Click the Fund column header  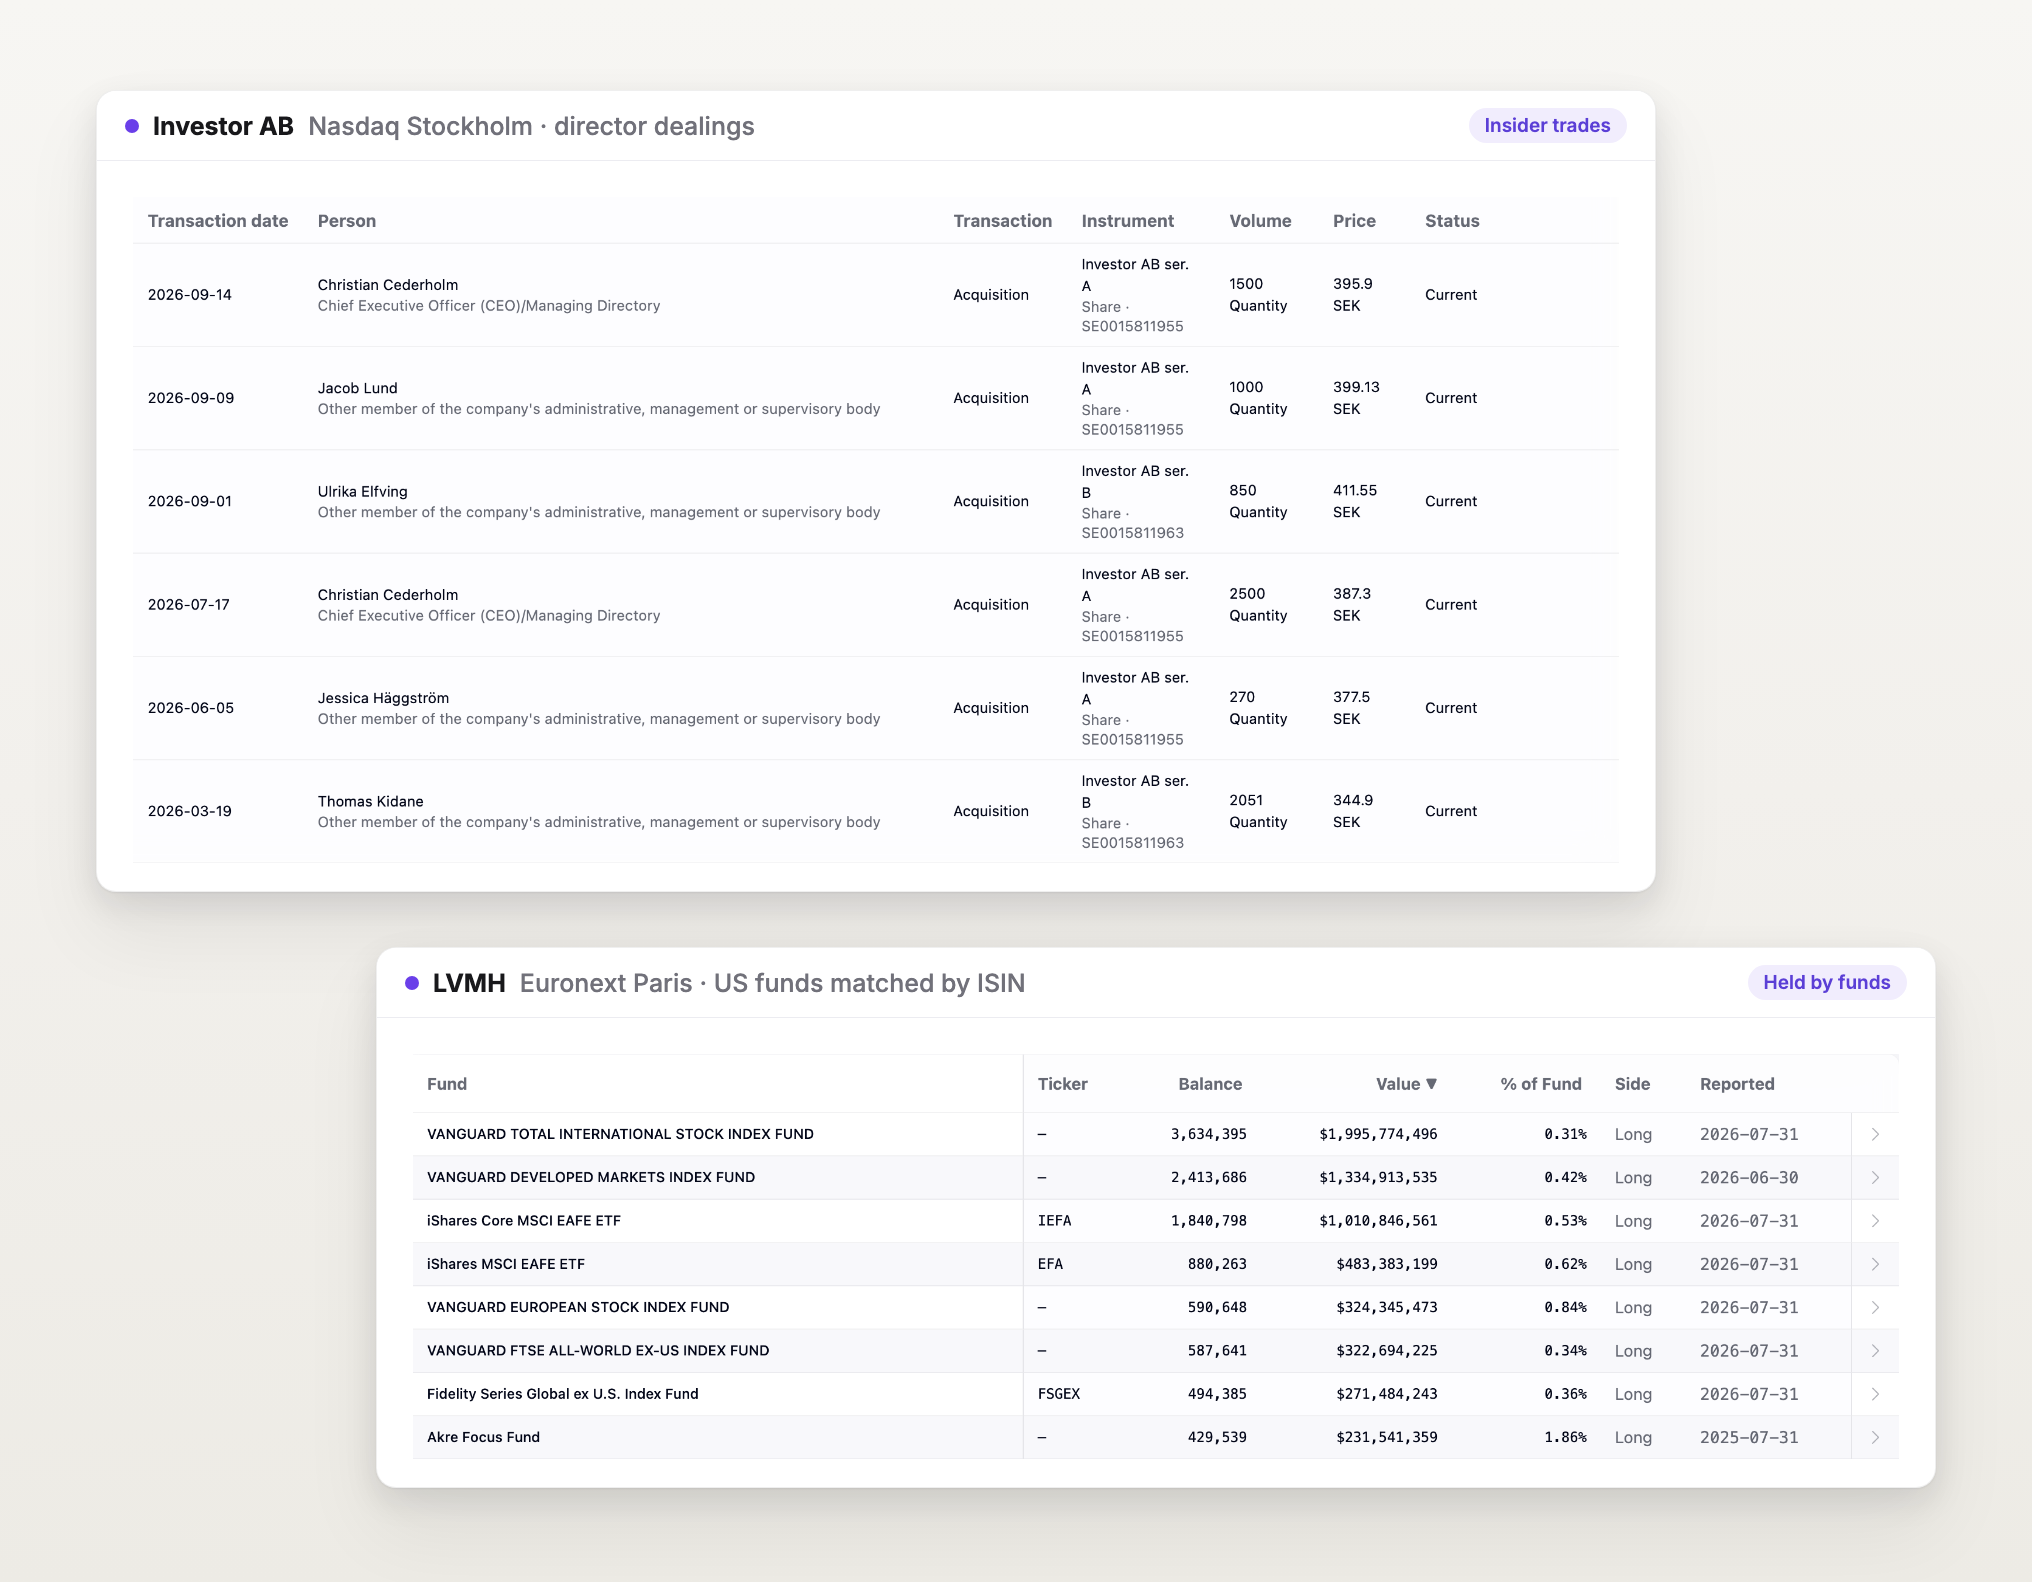(x=447, y=1084)
